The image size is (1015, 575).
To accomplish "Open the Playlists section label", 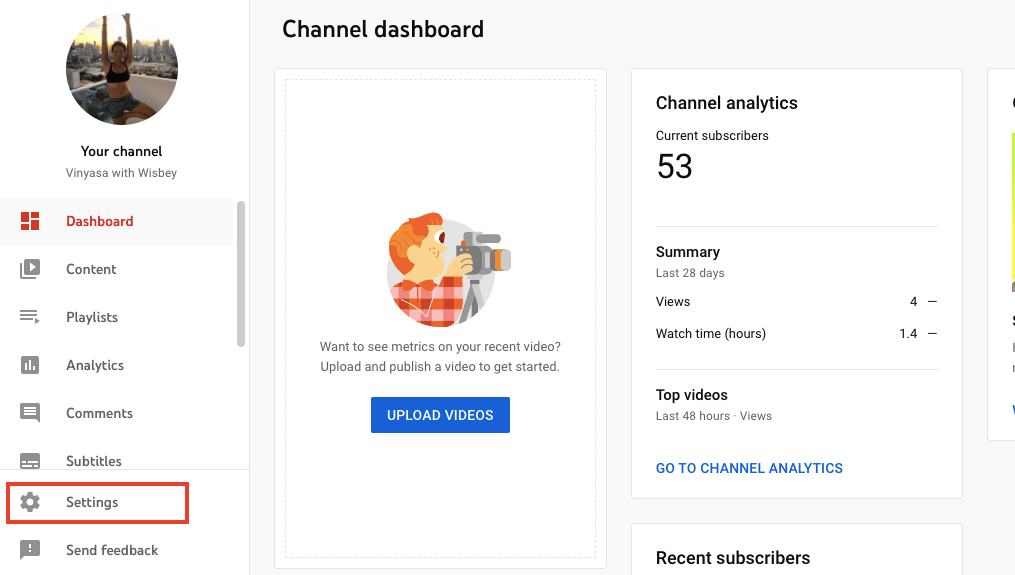I will [92, 317].
